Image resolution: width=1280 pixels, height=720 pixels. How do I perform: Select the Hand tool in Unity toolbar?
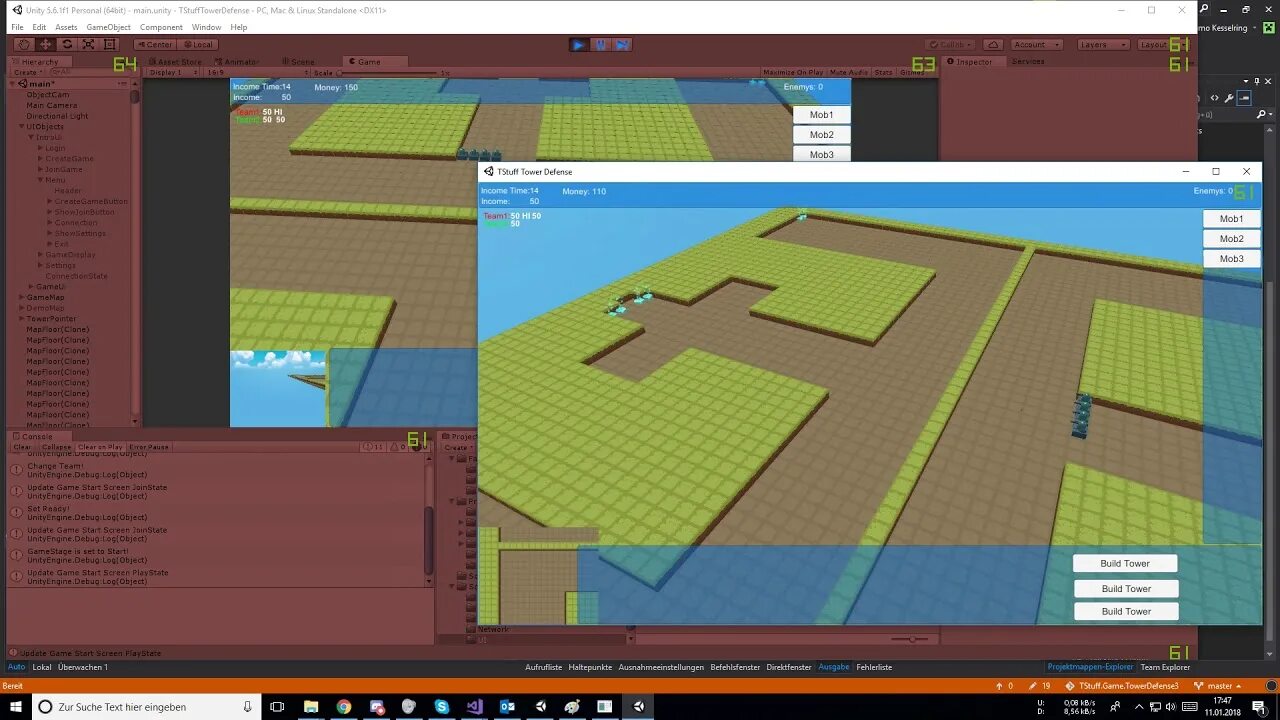[24, 44]
